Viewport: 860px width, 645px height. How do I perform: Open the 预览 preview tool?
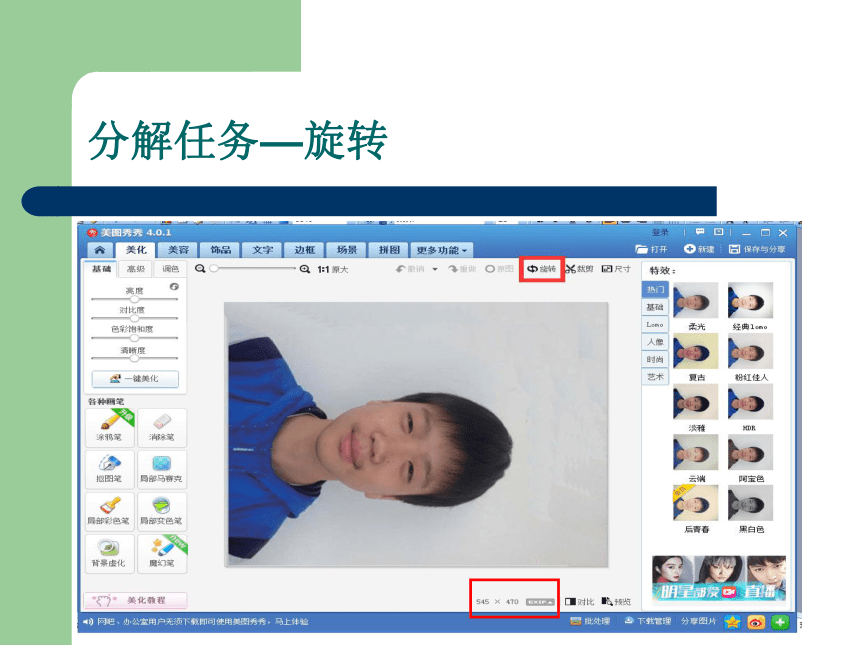(616, 602)
